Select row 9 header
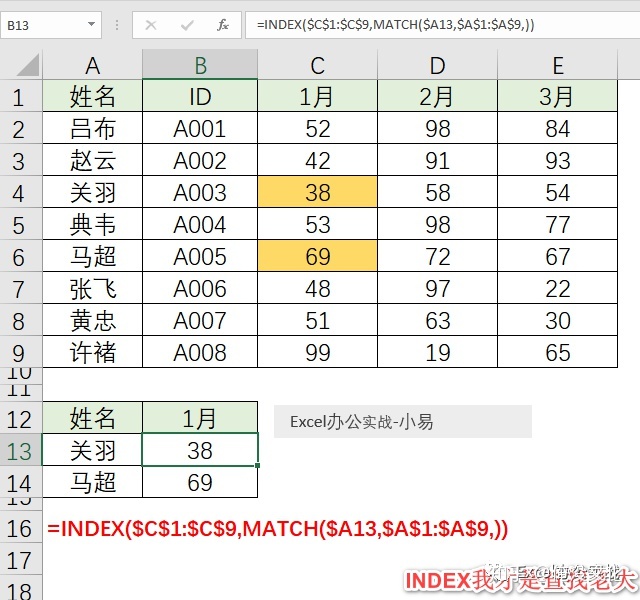Image resolution: width=640 pixels, height=600 pixels. click(x=20, y=352)
